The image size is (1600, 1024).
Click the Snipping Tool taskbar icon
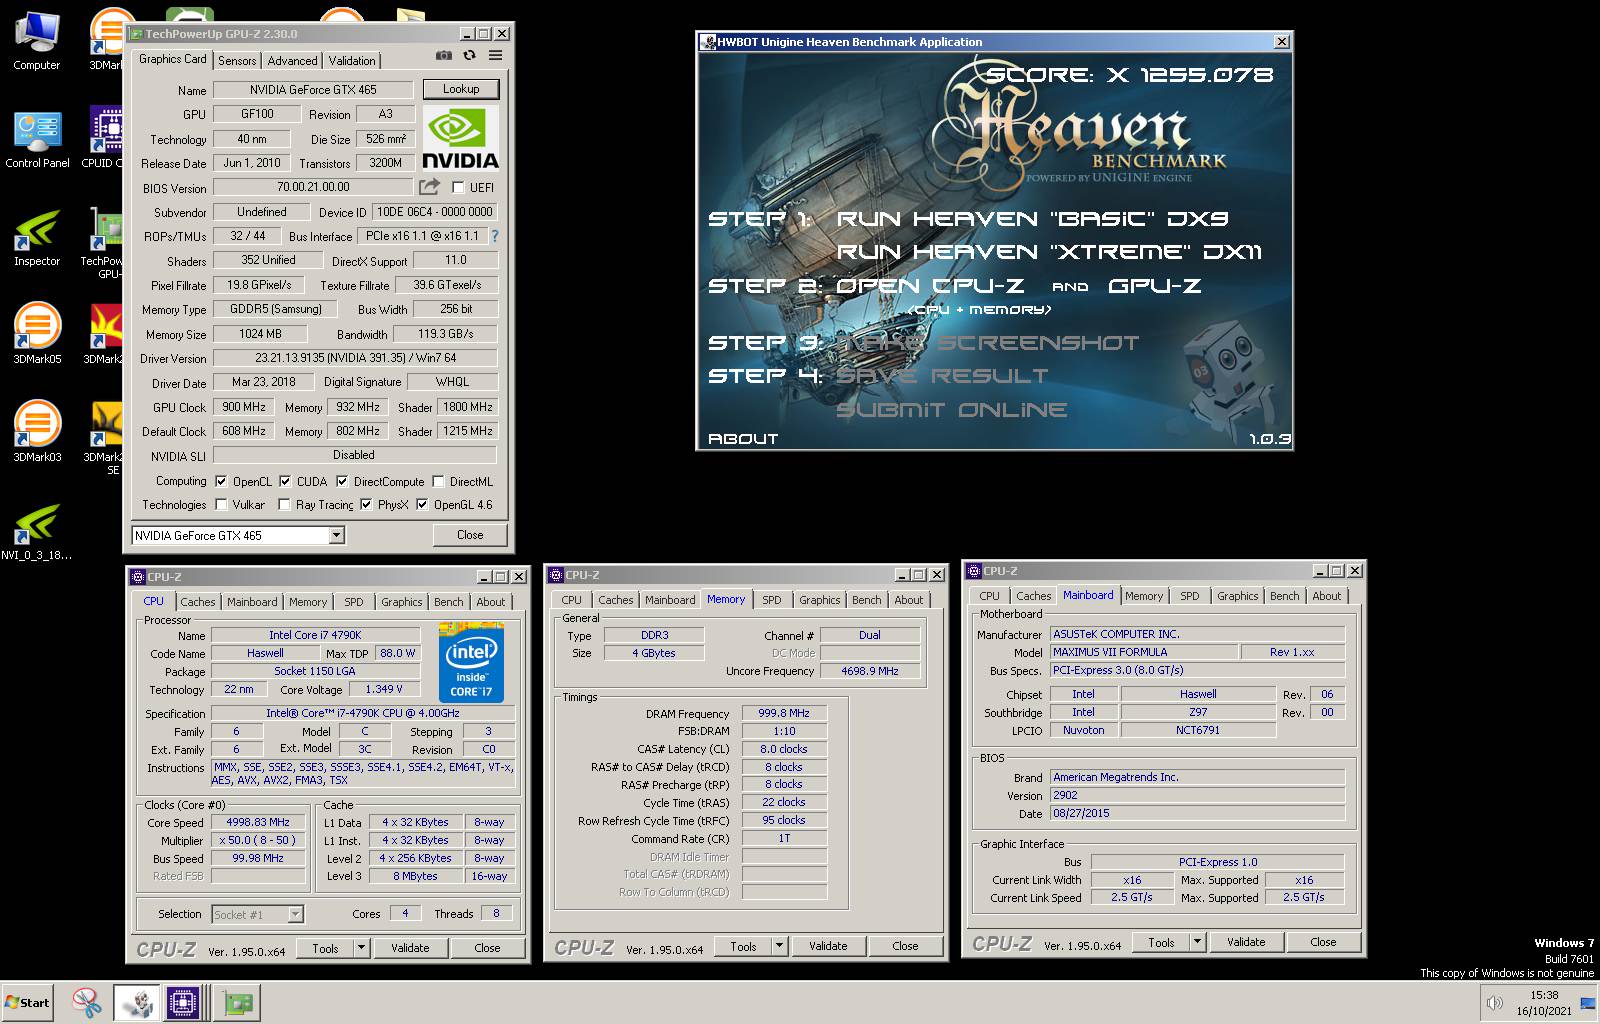87,1002
